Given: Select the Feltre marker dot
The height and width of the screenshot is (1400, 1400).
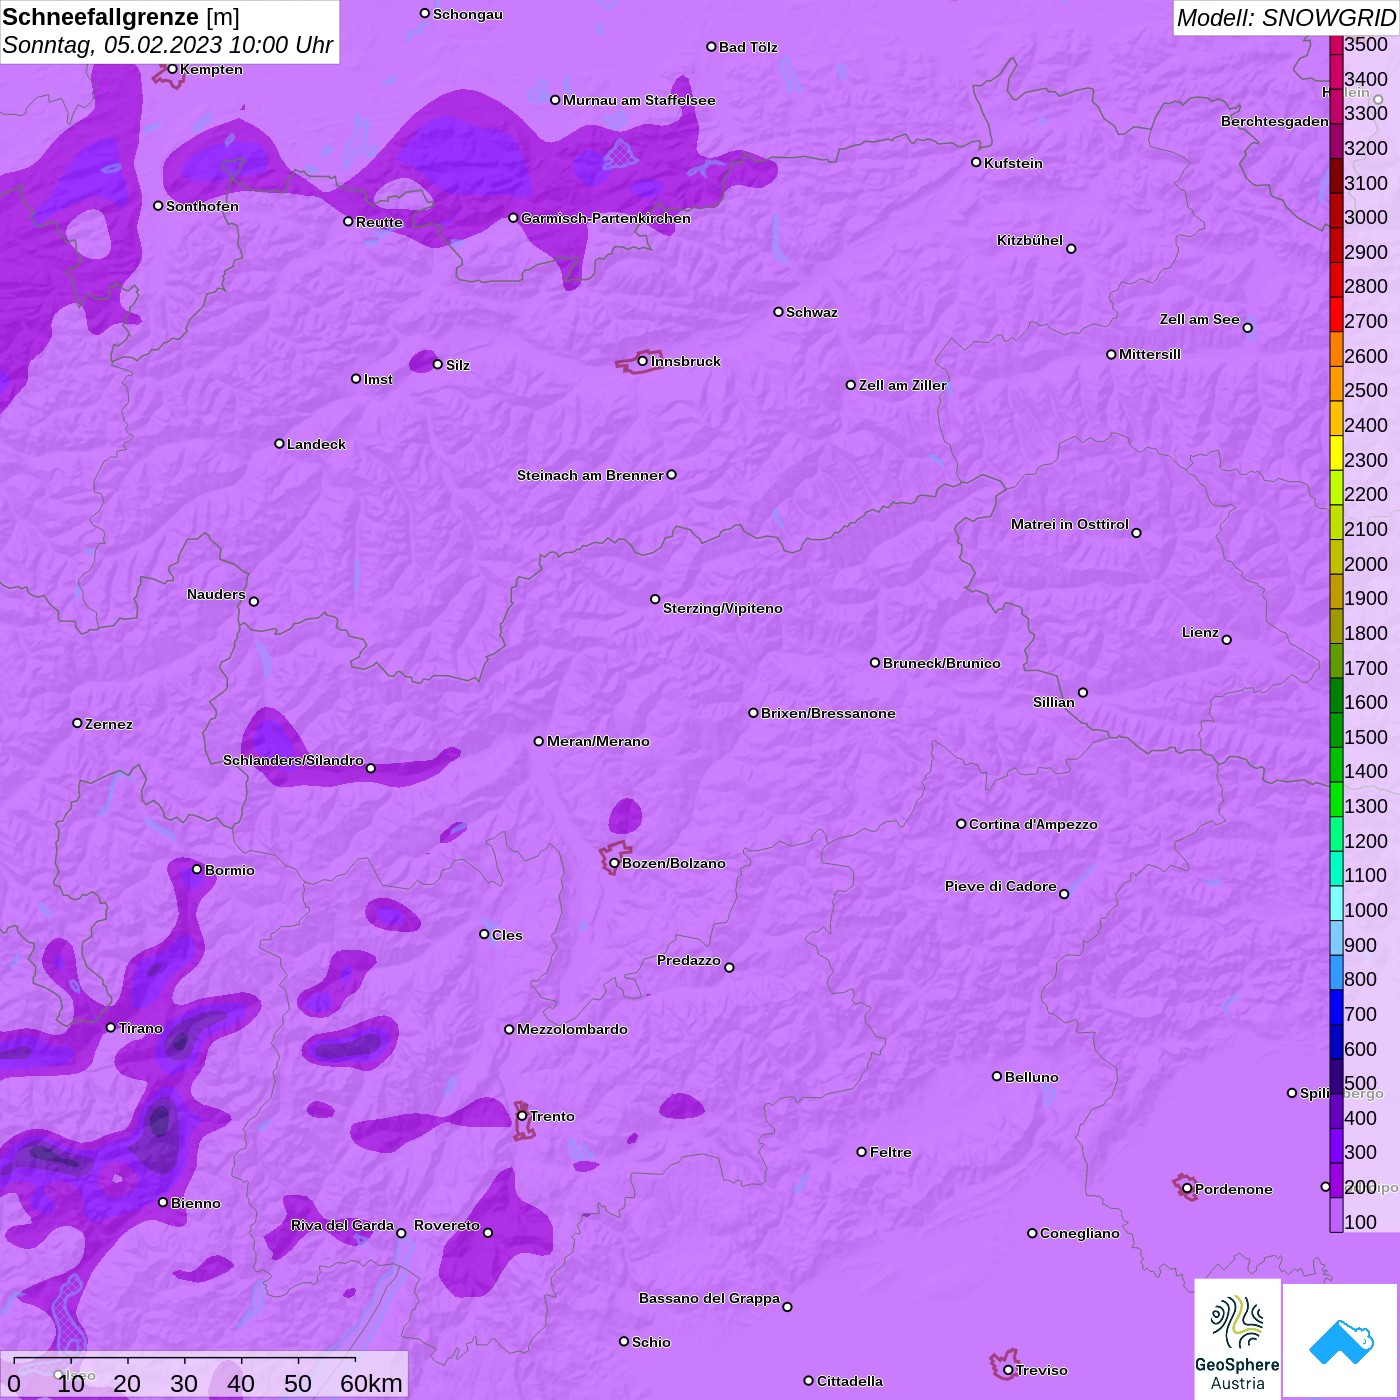Looking at the screenshot, I should coord(862,1152).
